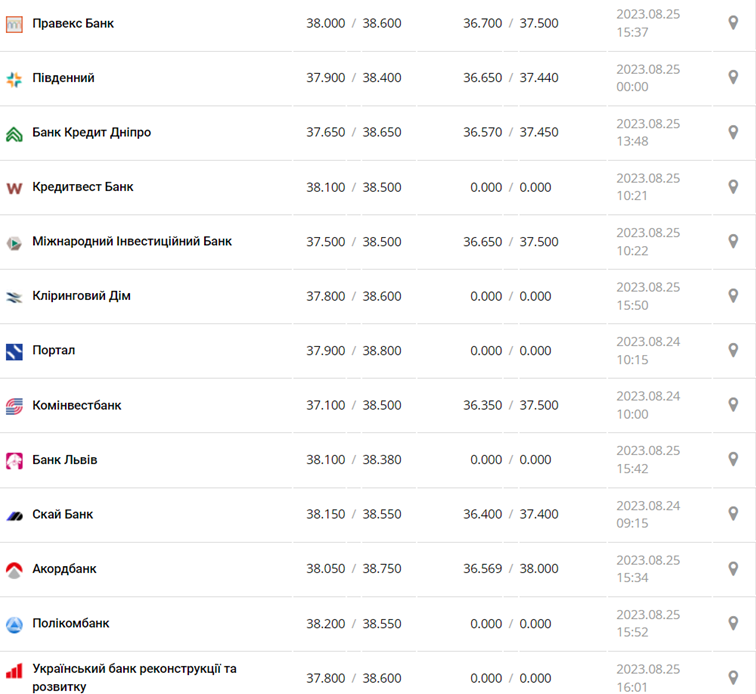The width and height of the screenshot is (756, 694).
Task: Open map location for Правекс Банк
Action: 733,23
